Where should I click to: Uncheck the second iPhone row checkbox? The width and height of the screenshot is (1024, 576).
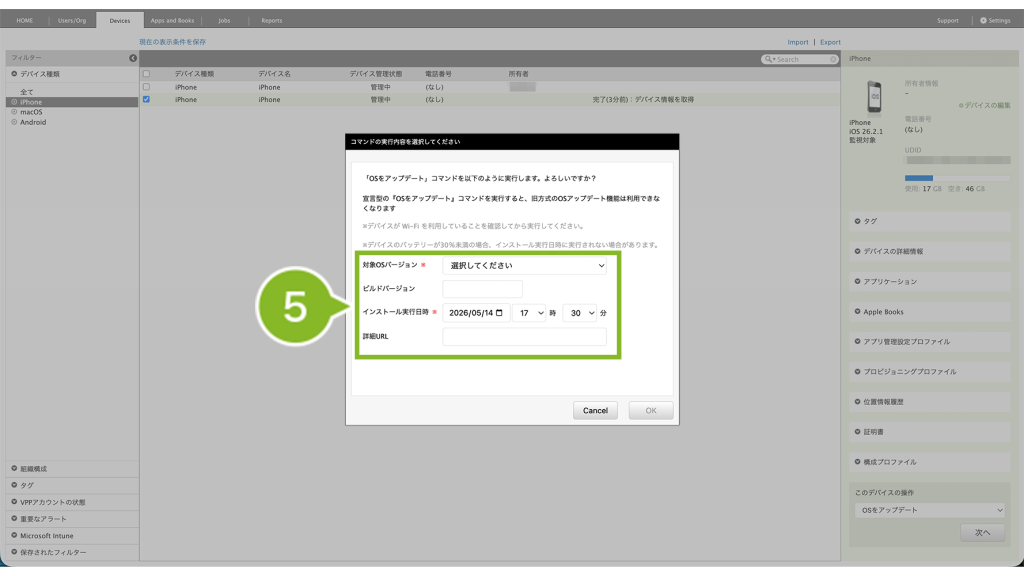(x=146, y=99)
